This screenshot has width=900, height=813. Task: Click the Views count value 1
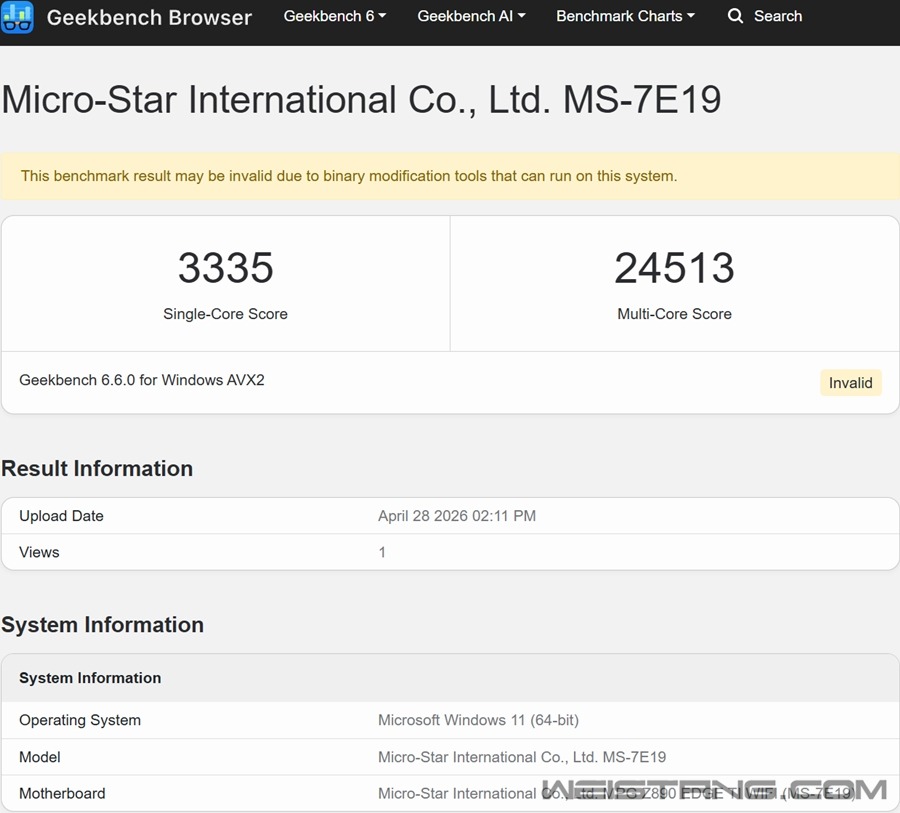pyautogui.click(x=382, y=552)
